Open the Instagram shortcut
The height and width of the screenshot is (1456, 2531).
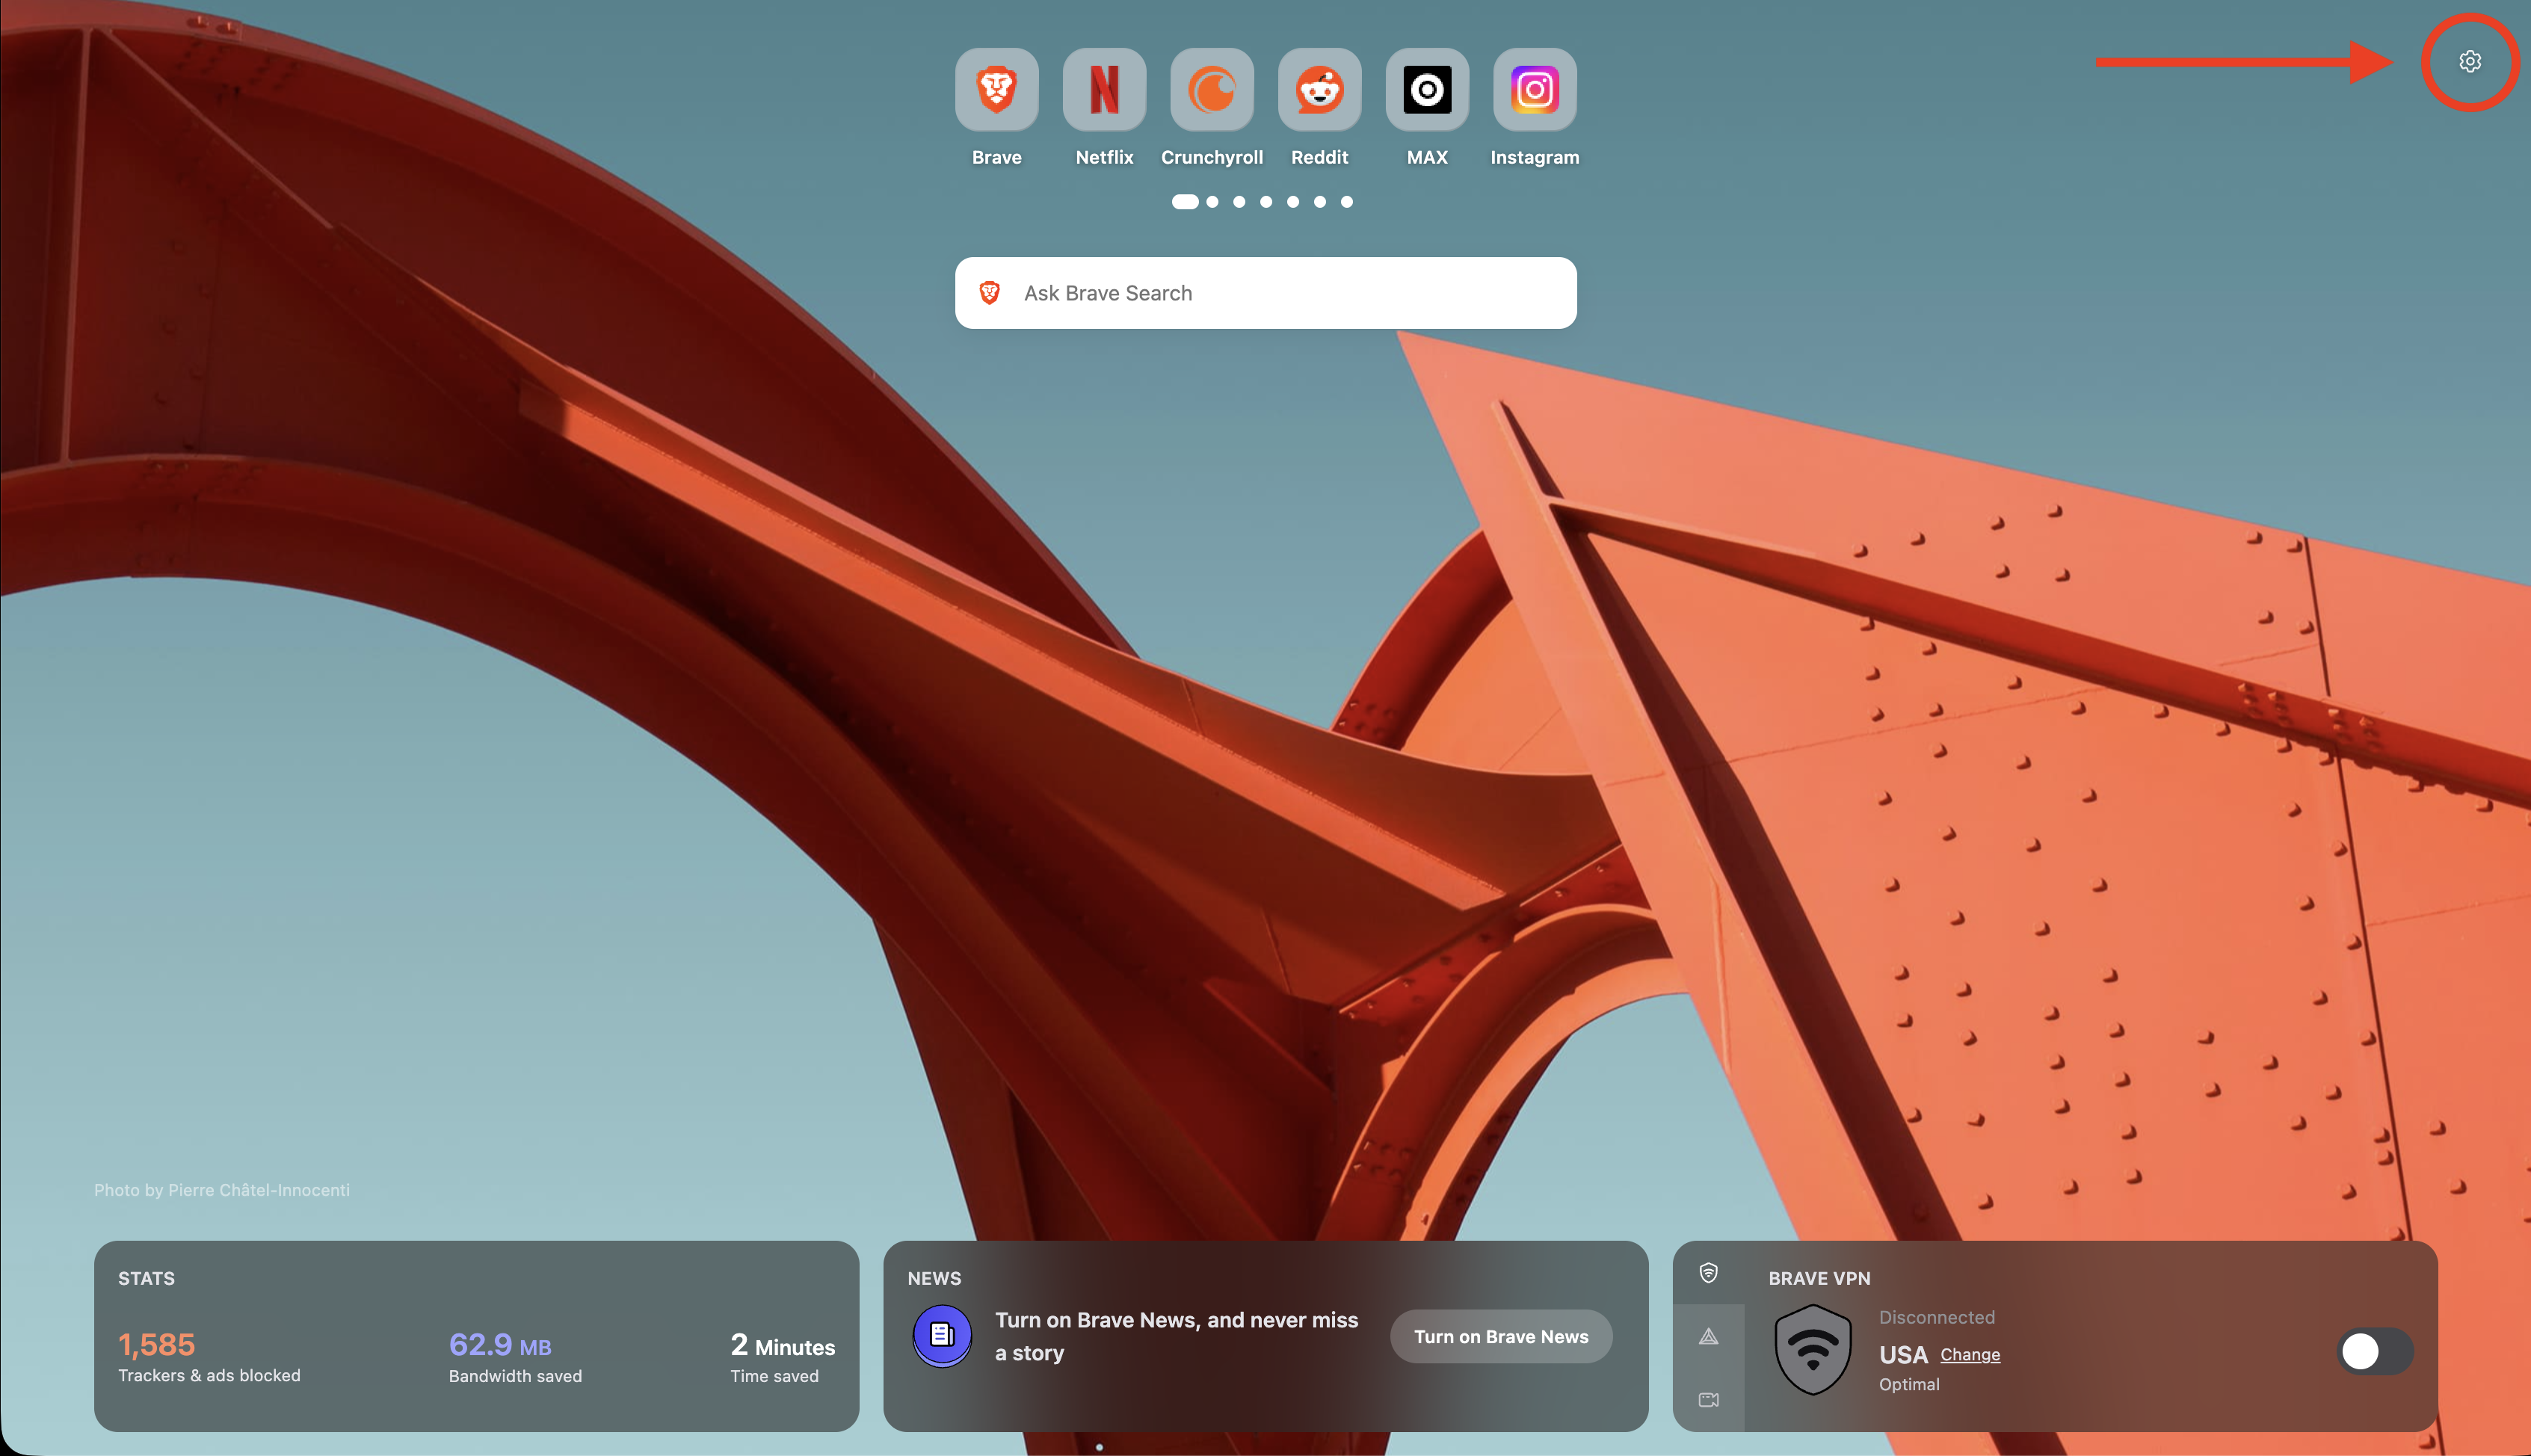coord(1534,89)
